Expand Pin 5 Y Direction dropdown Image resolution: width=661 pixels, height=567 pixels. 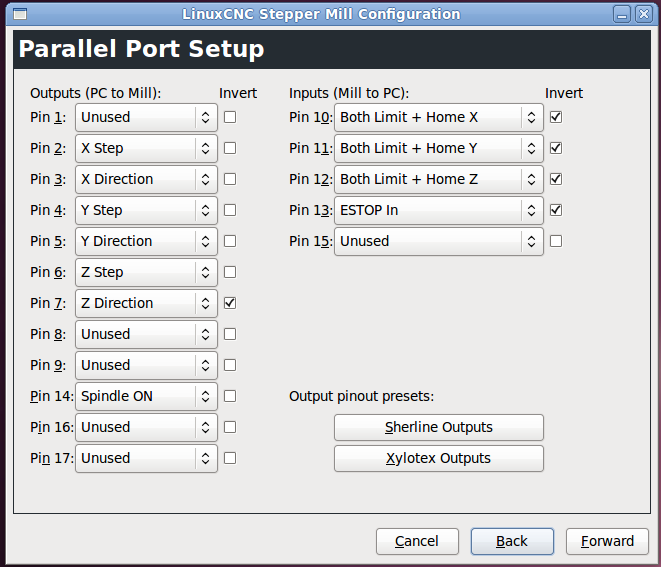146,241
